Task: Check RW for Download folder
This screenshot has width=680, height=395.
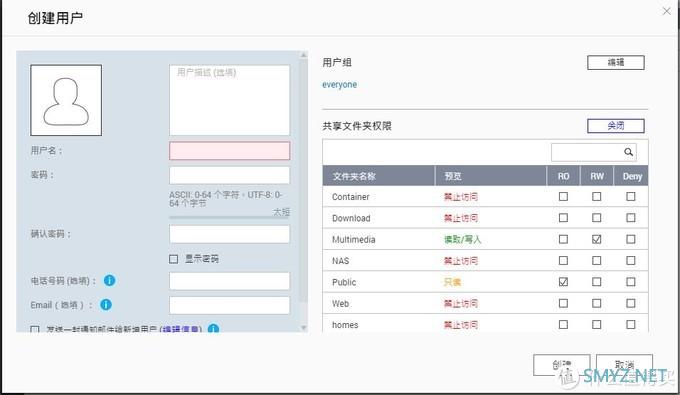Action: click(597, 218)
